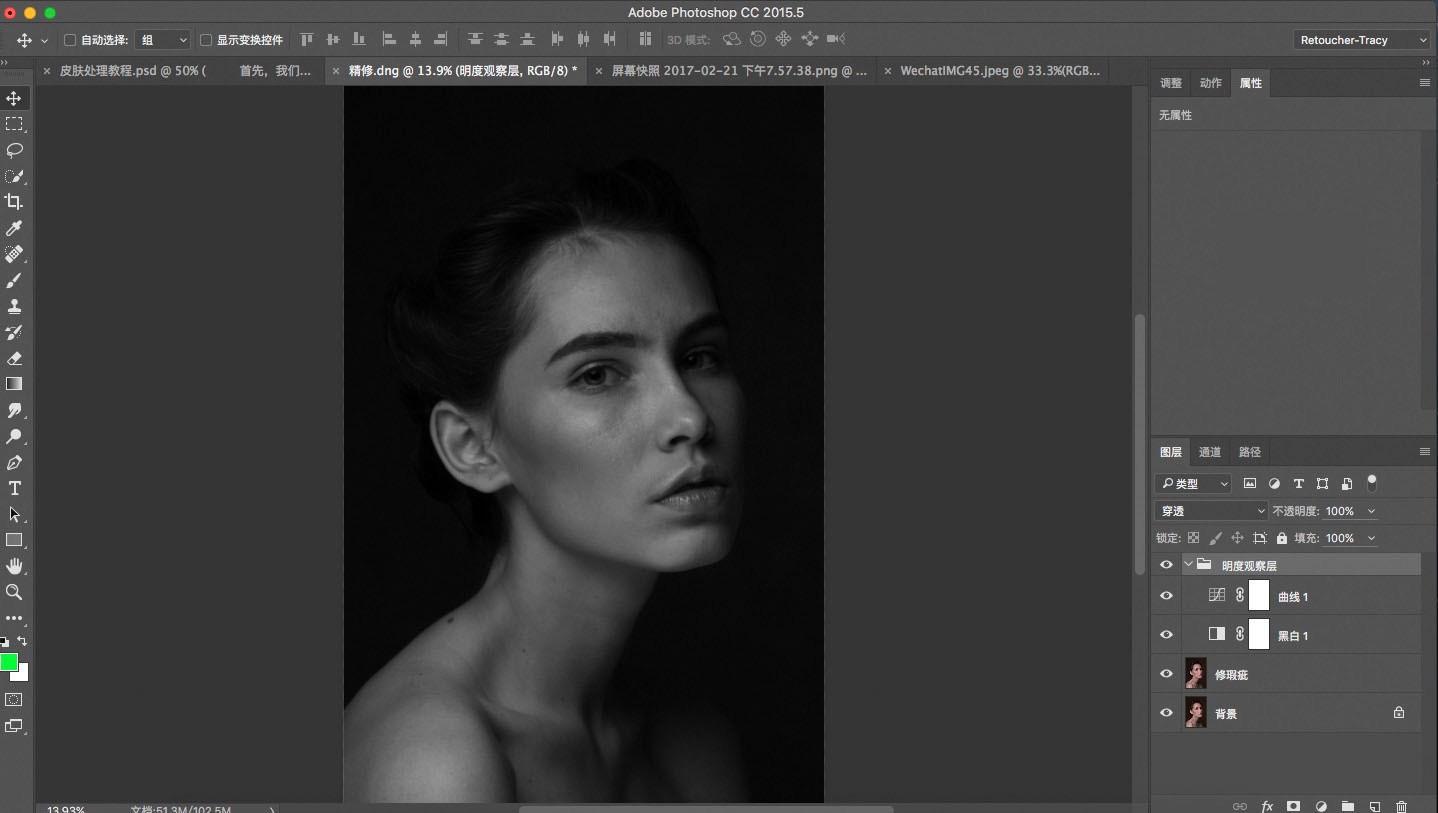Select the Clone Stamp tool
The image size is (1438, 813).
(14, 306)
